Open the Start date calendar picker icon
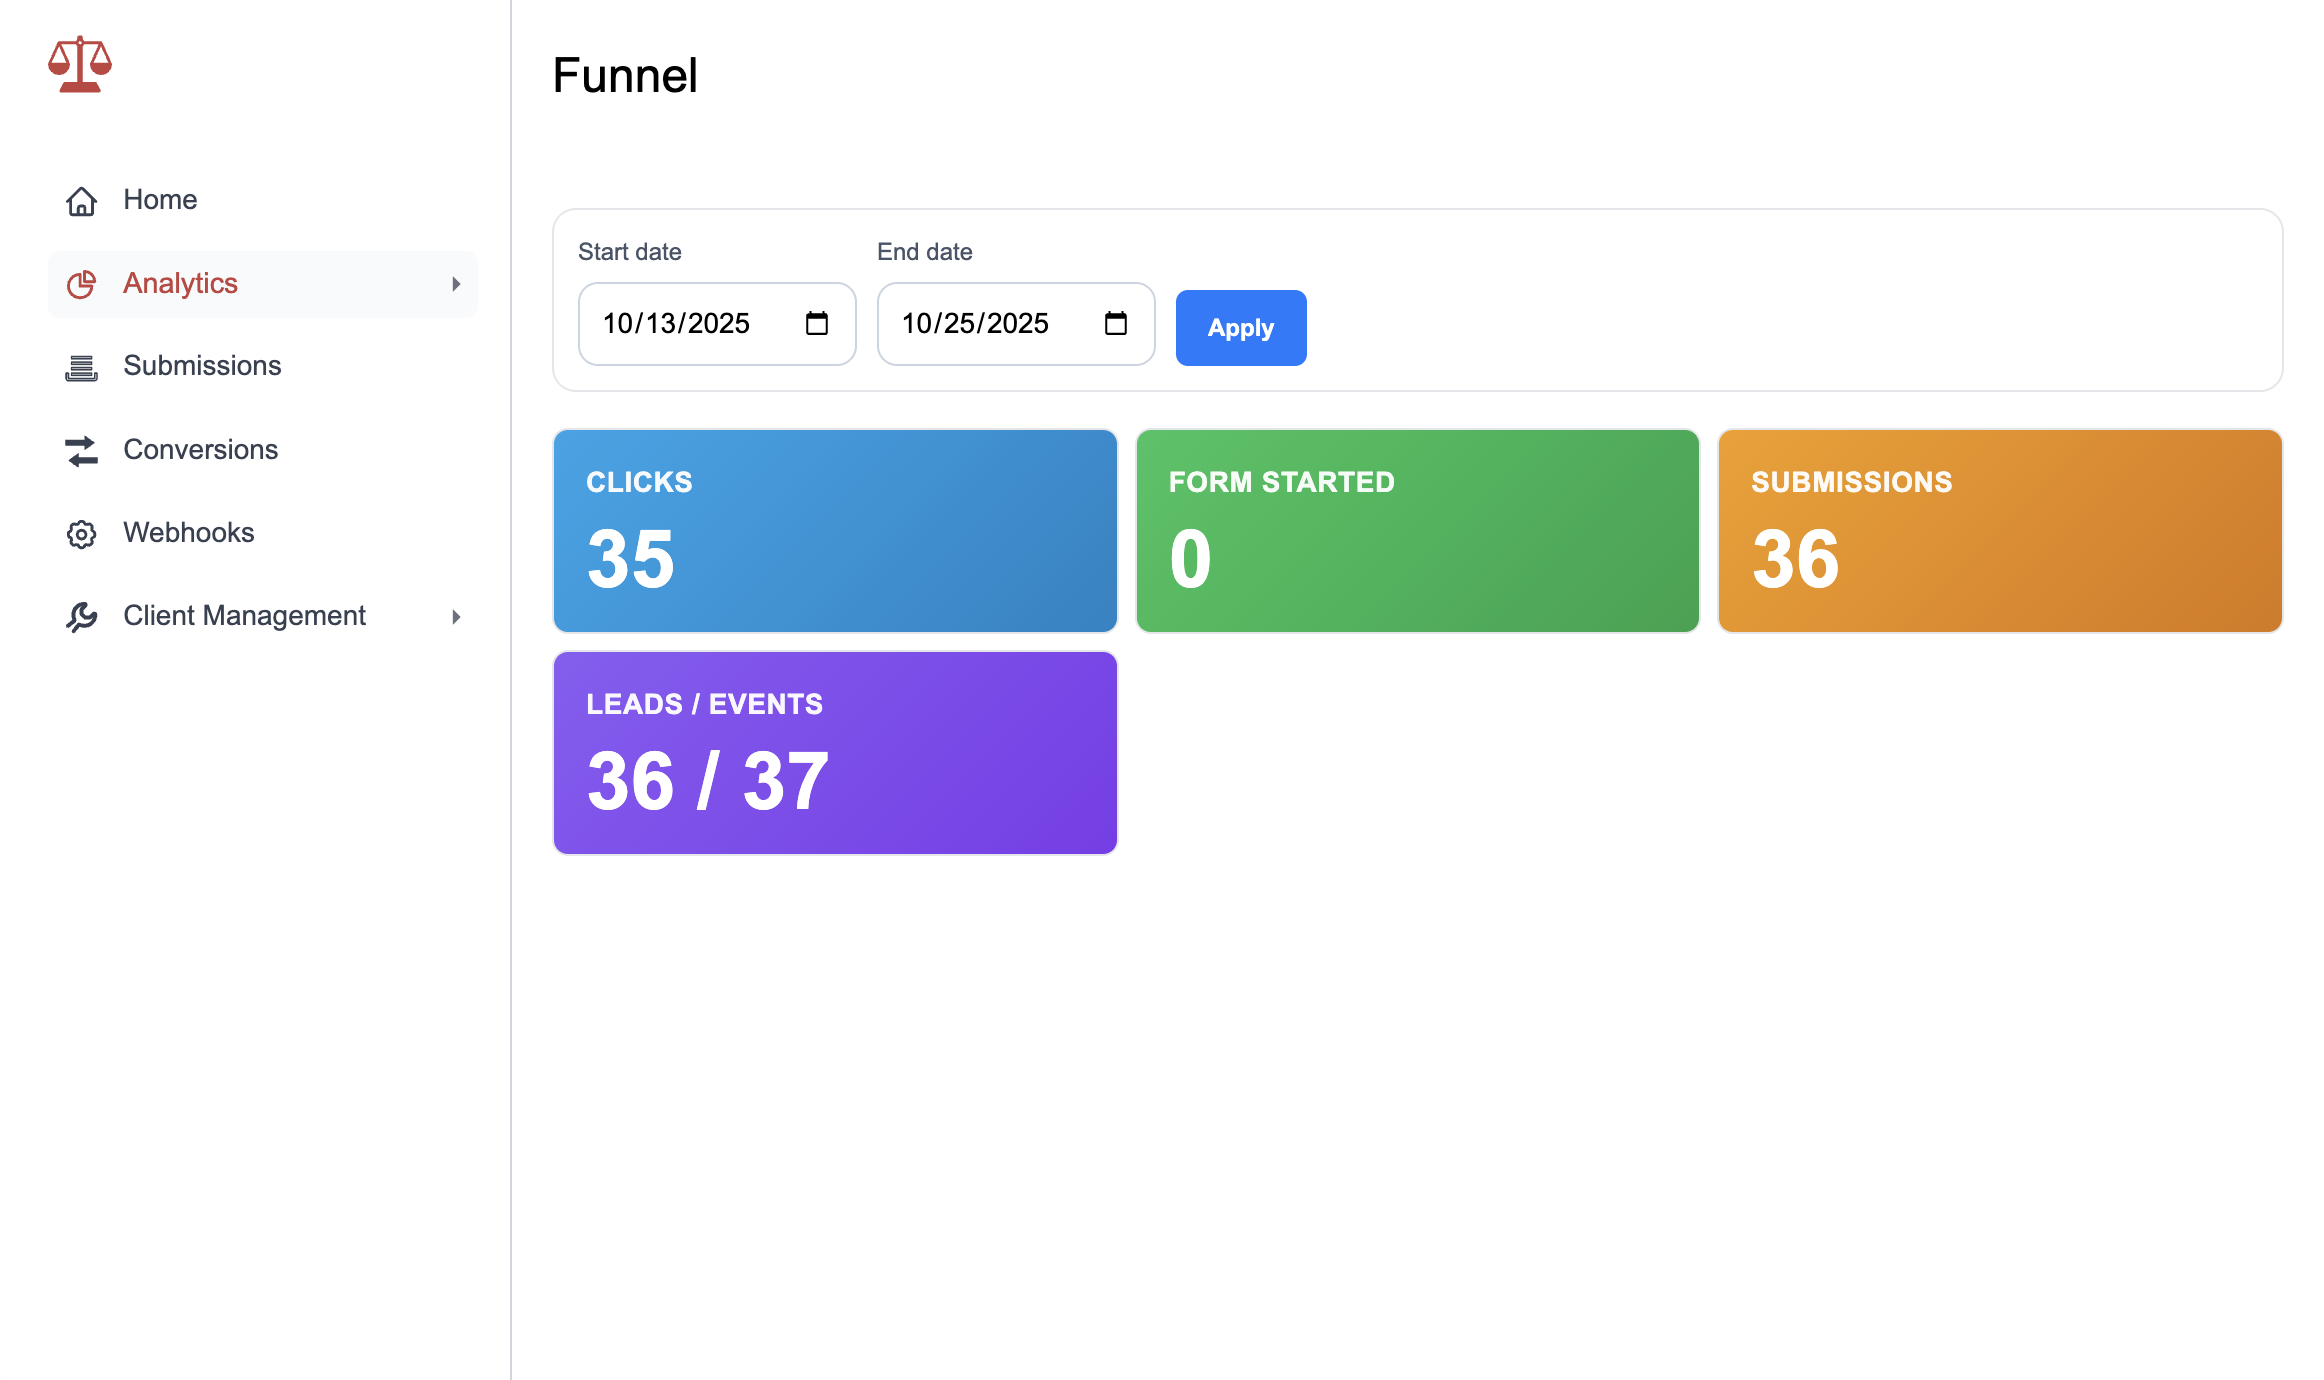This screenshot has height=1380, width=2324. pyautogui.click(x=818, y=323)
